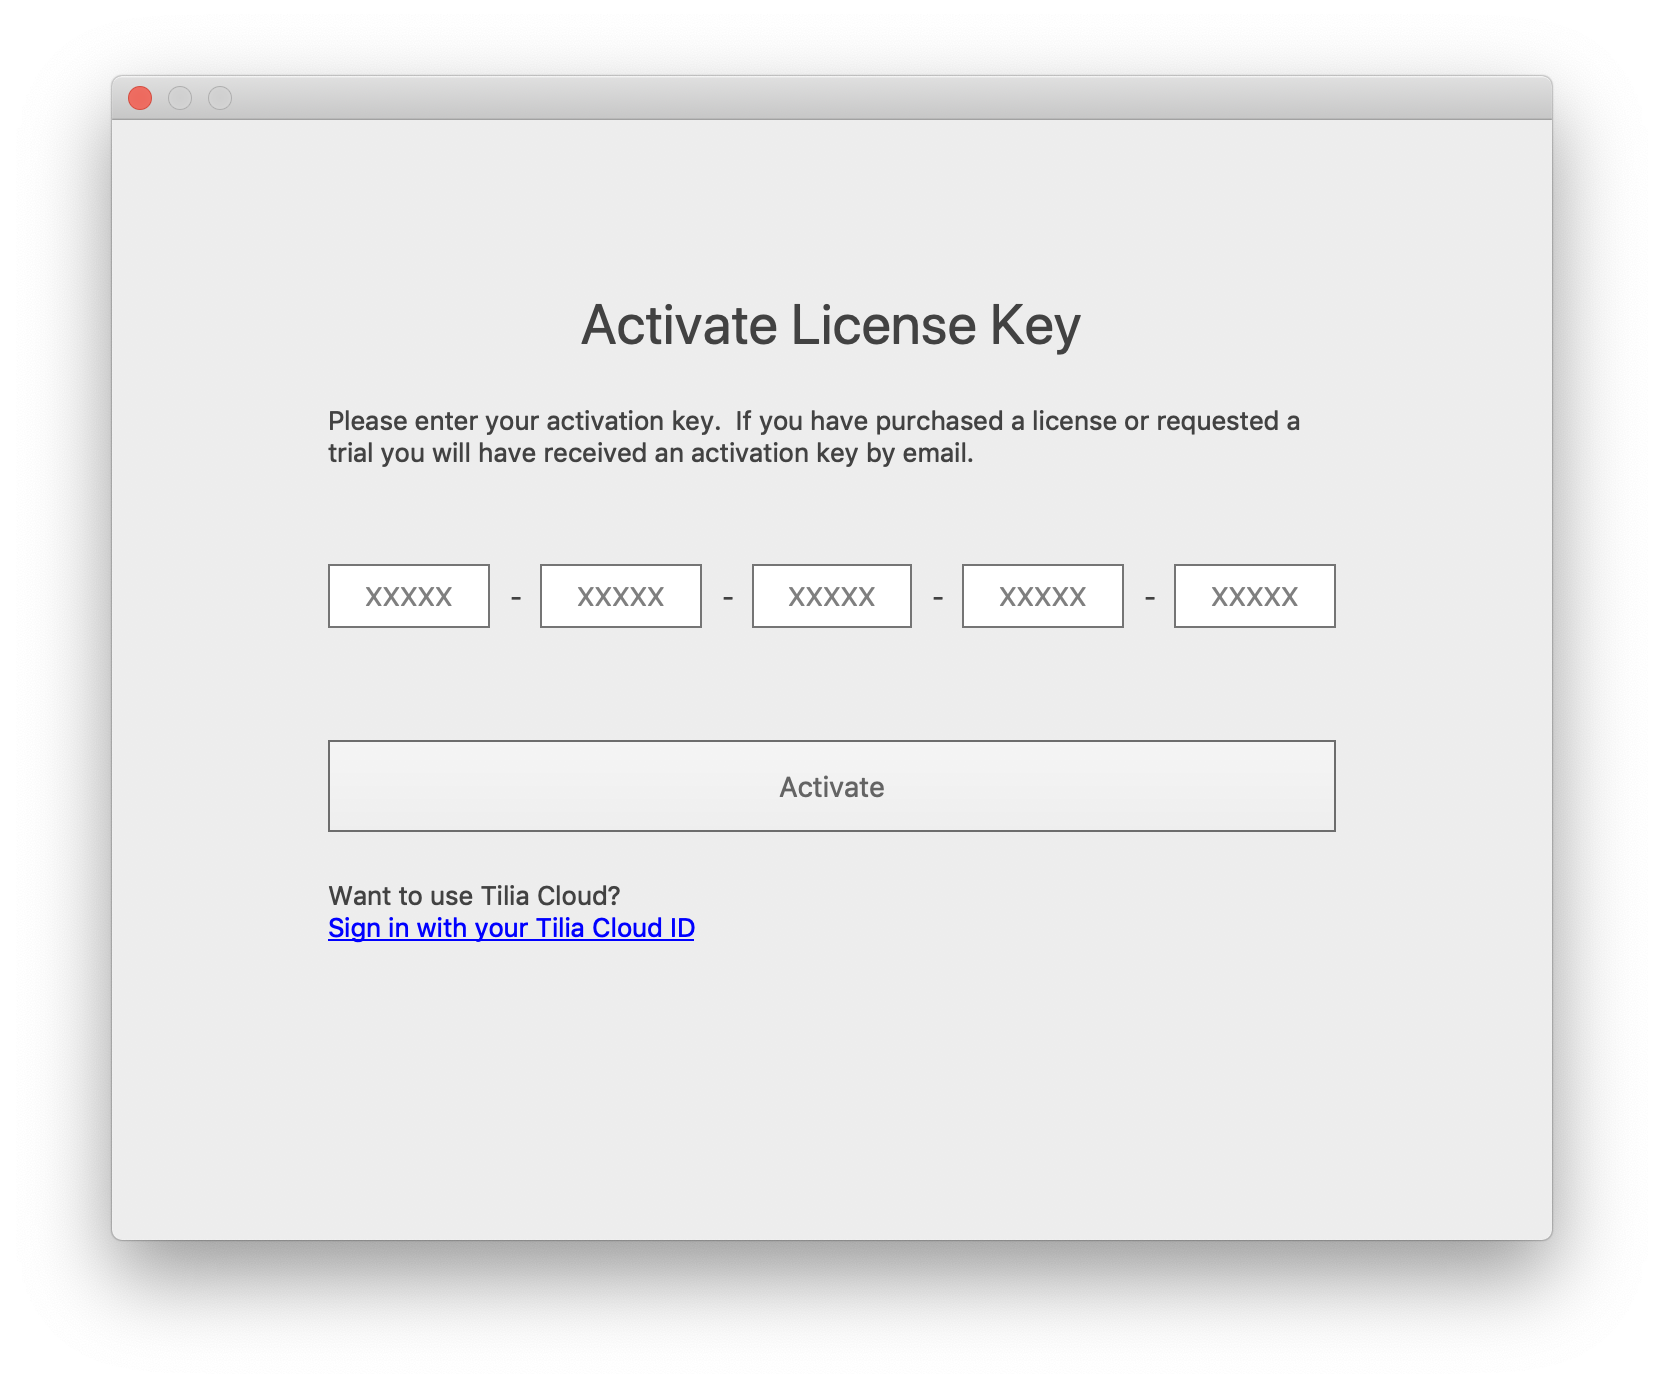Image resolution: width=1664 pixels, height=1388 pixels.
Task: Click the first license key segment field
Action: tap(409, 596)
